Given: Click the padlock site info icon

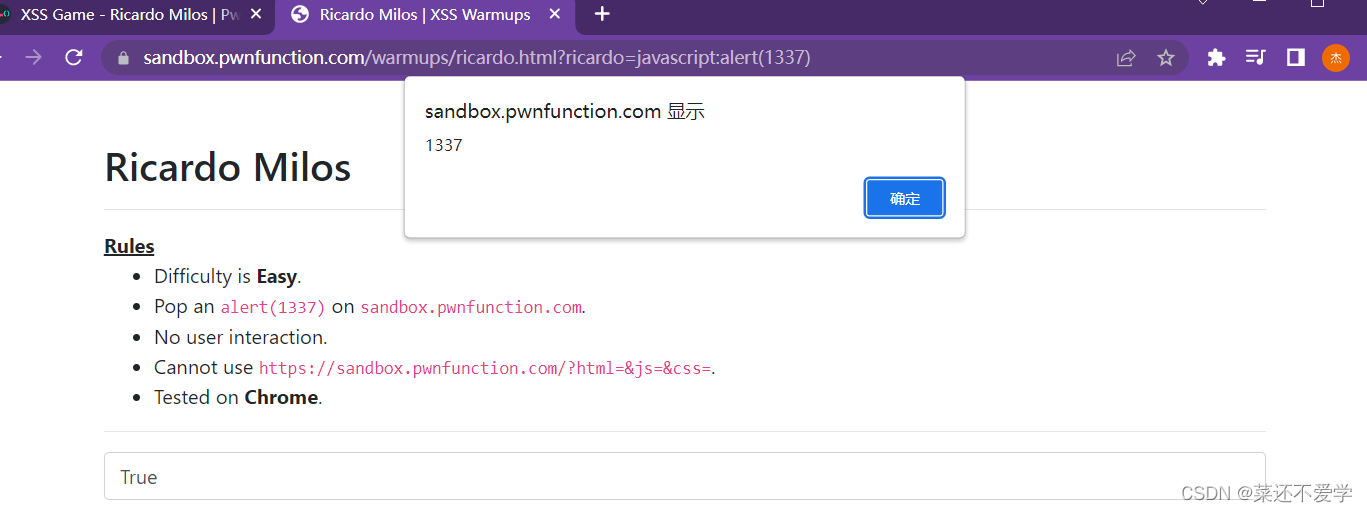Looking at the screenshot, I should coord(124,58).
